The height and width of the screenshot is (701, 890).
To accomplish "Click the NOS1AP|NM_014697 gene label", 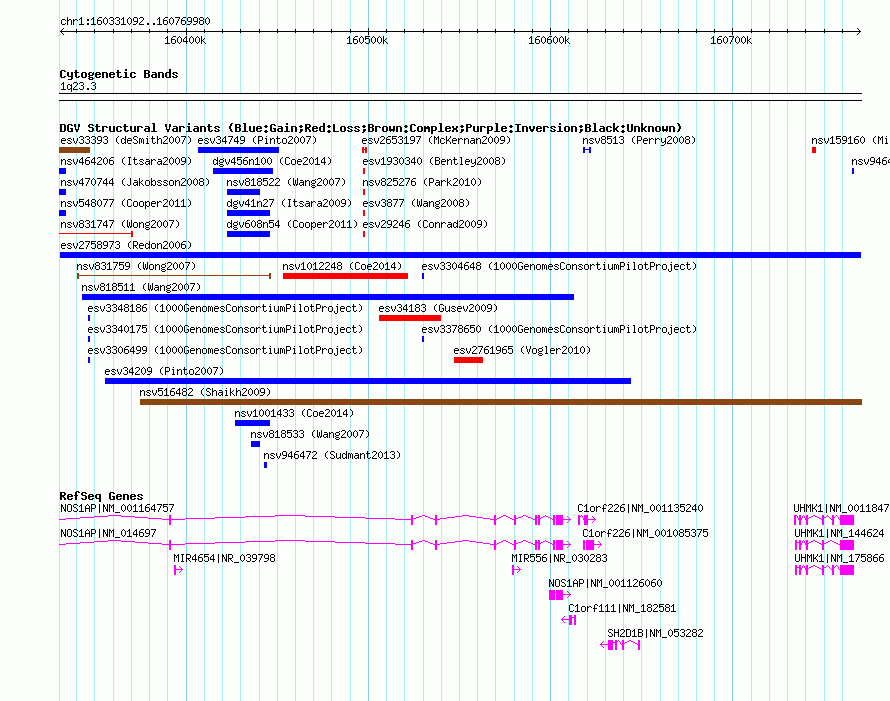I will [x=108, y=533].
